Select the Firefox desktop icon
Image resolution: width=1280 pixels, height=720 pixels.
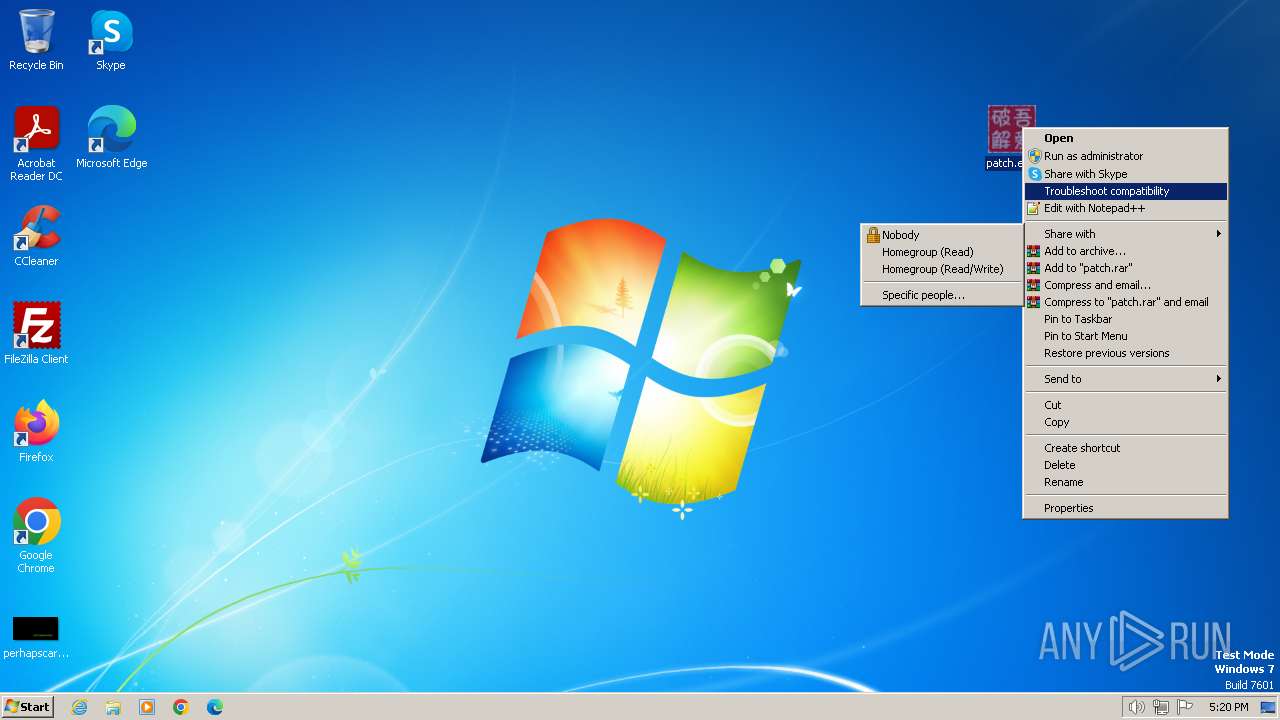point(36,432)
